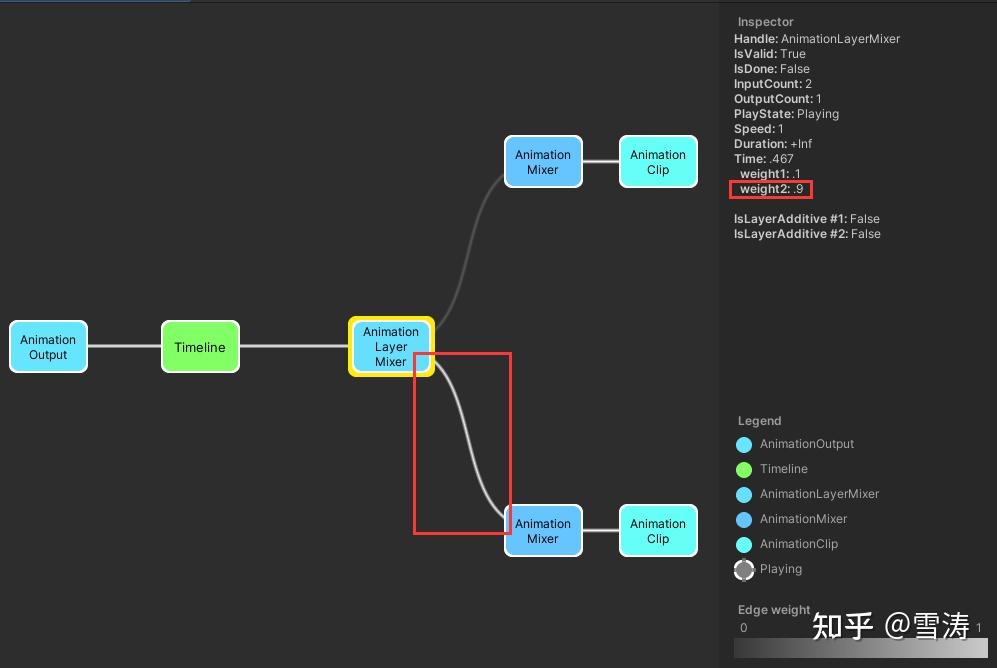Click the top Animation Mixer node
997x668 pixels.
543,160
